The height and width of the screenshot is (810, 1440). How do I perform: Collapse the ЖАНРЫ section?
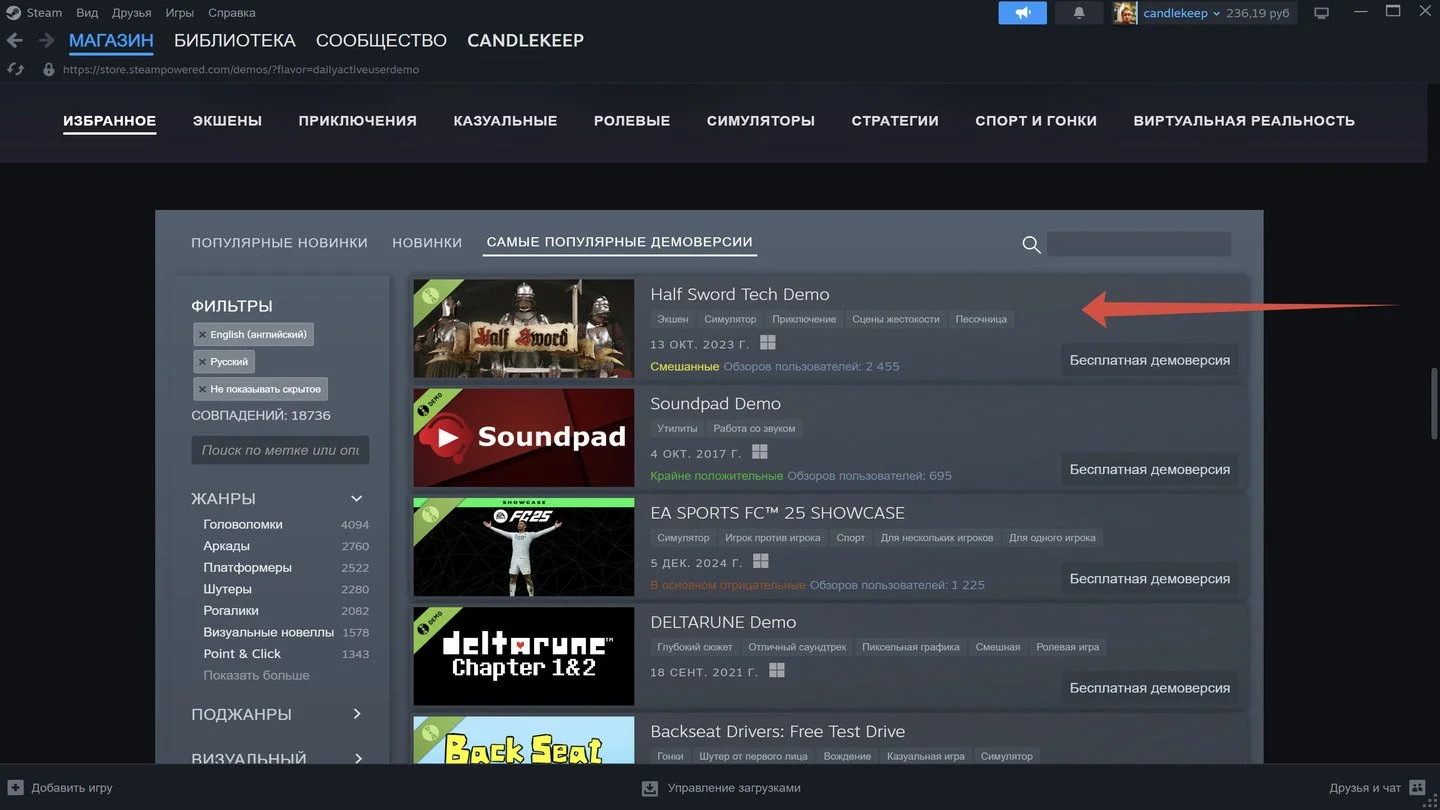pos(357,498)
